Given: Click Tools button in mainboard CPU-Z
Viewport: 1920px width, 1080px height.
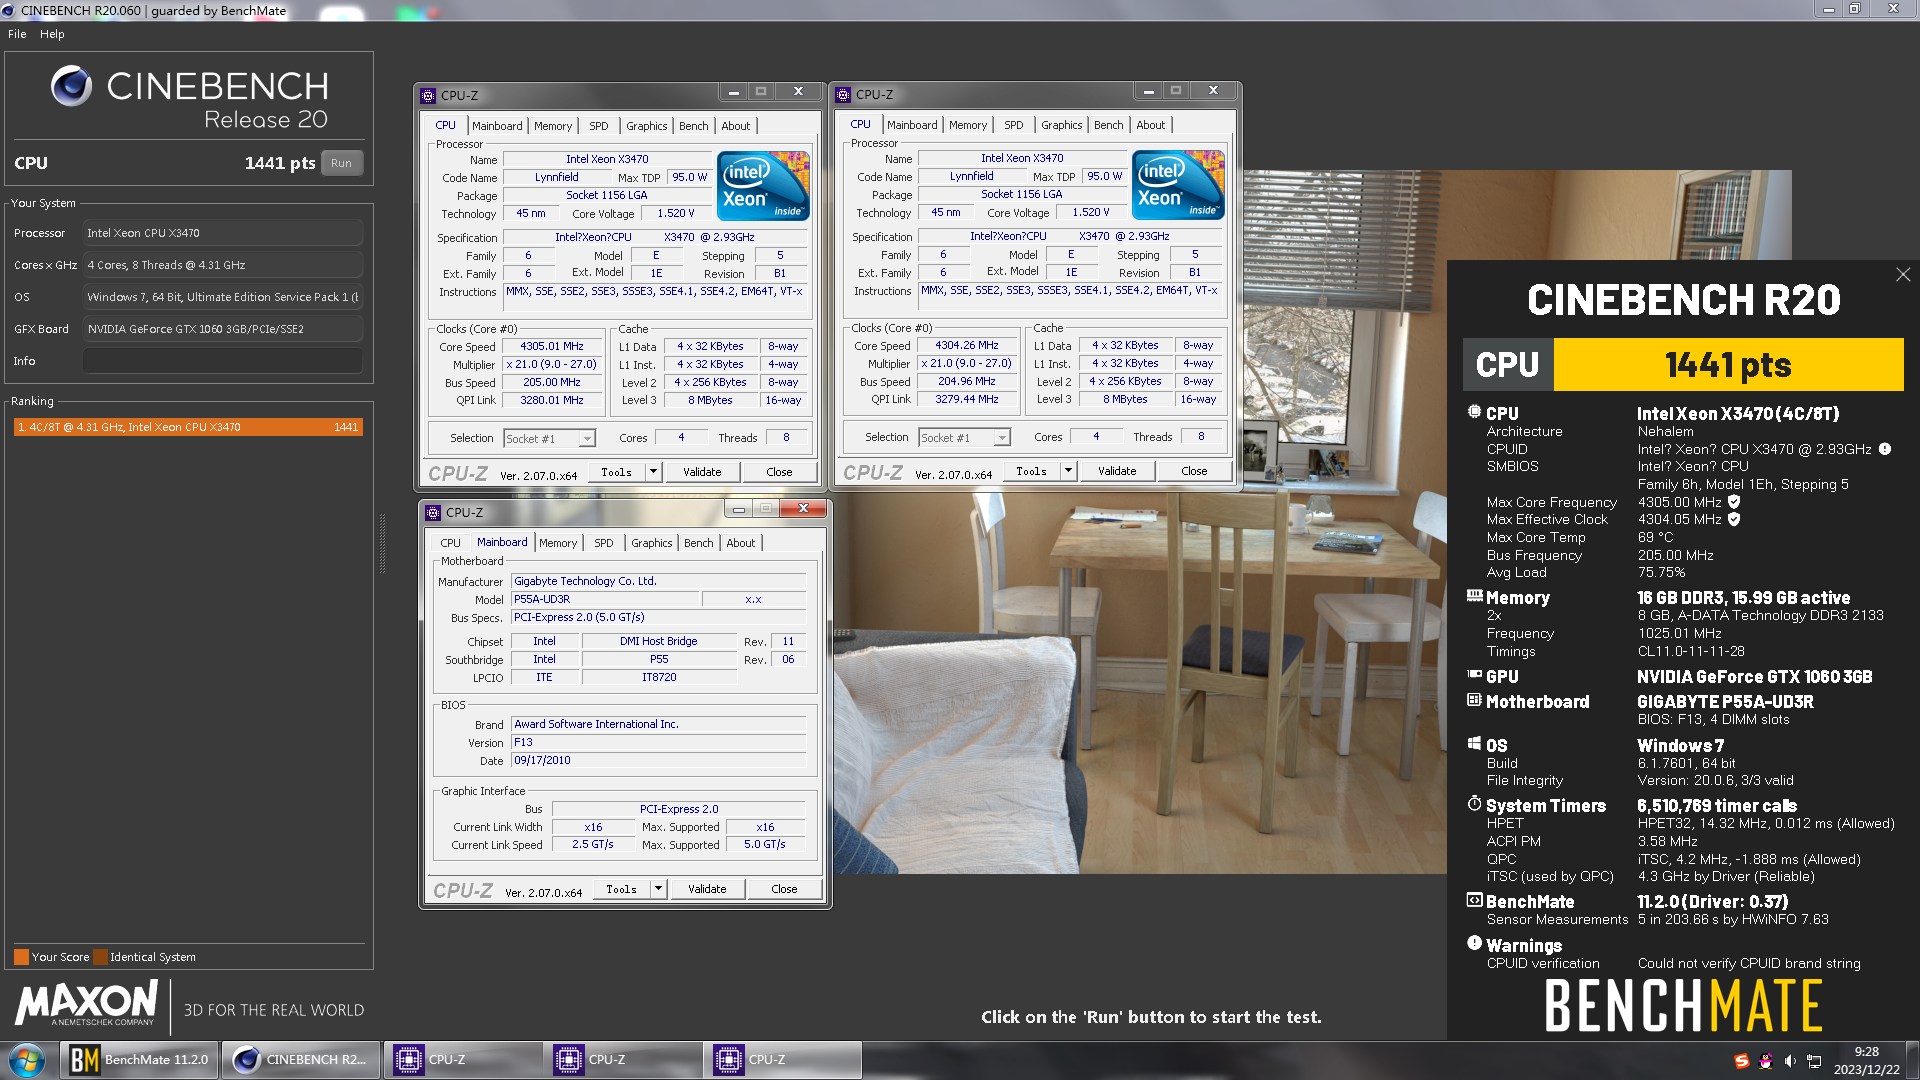Looking at the screenshot, I should 621,889.
